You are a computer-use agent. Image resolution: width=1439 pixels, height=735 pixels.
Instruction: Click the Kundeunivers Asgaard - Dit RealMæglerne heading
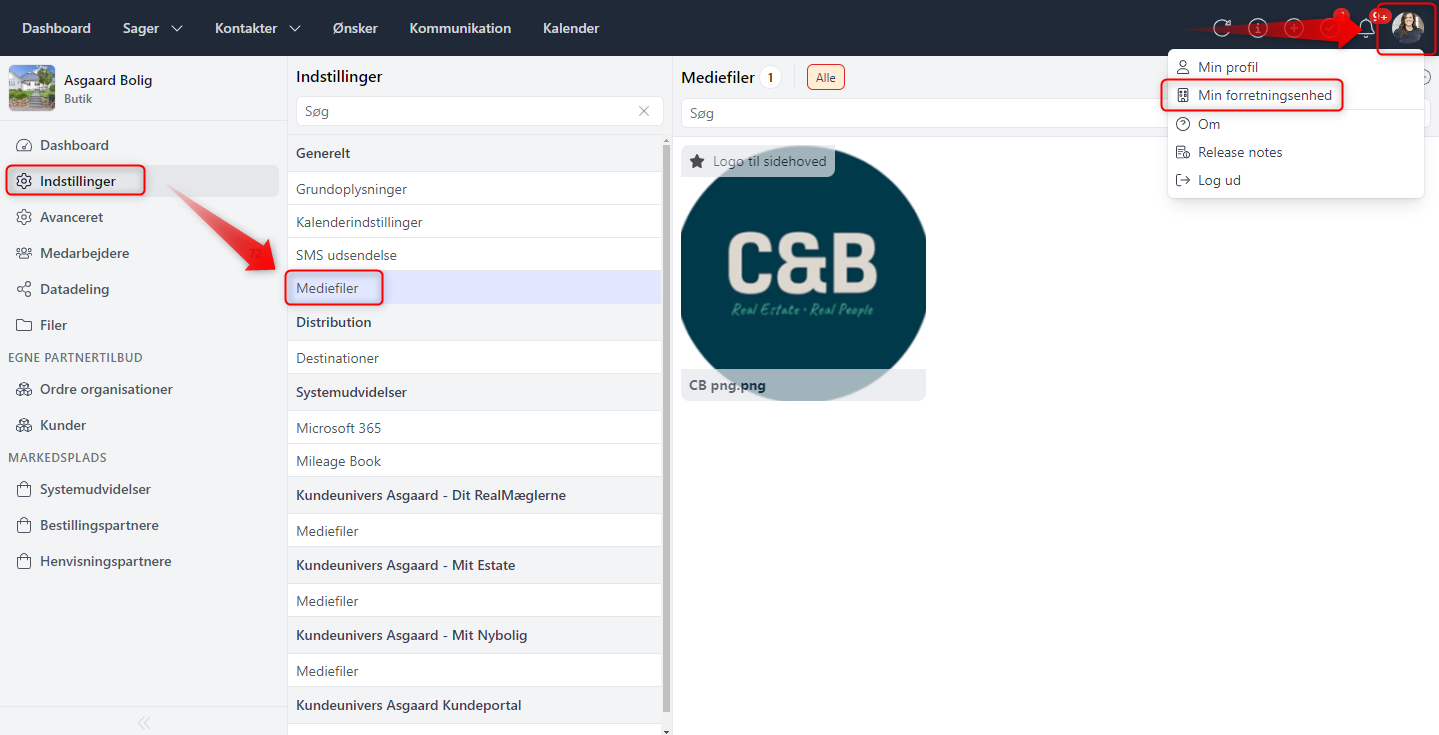point(431,495)
